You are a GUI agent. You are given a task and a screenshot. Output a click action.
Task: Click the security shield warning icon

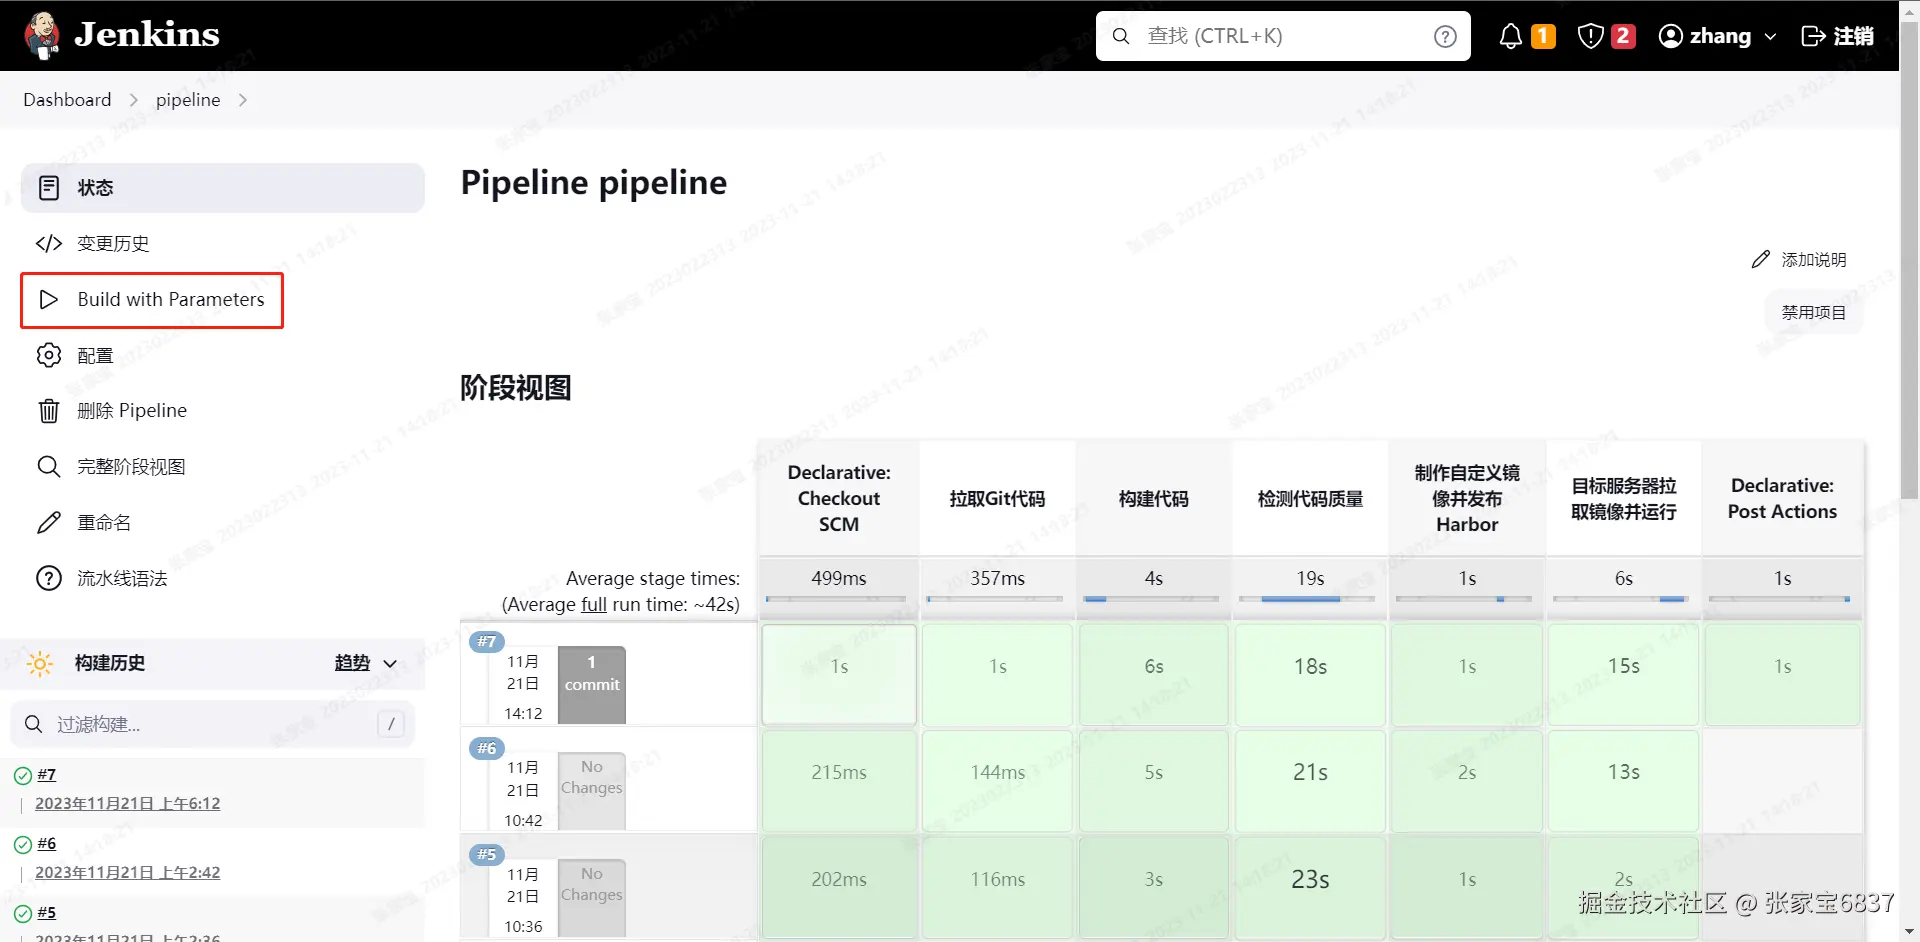1590,37
